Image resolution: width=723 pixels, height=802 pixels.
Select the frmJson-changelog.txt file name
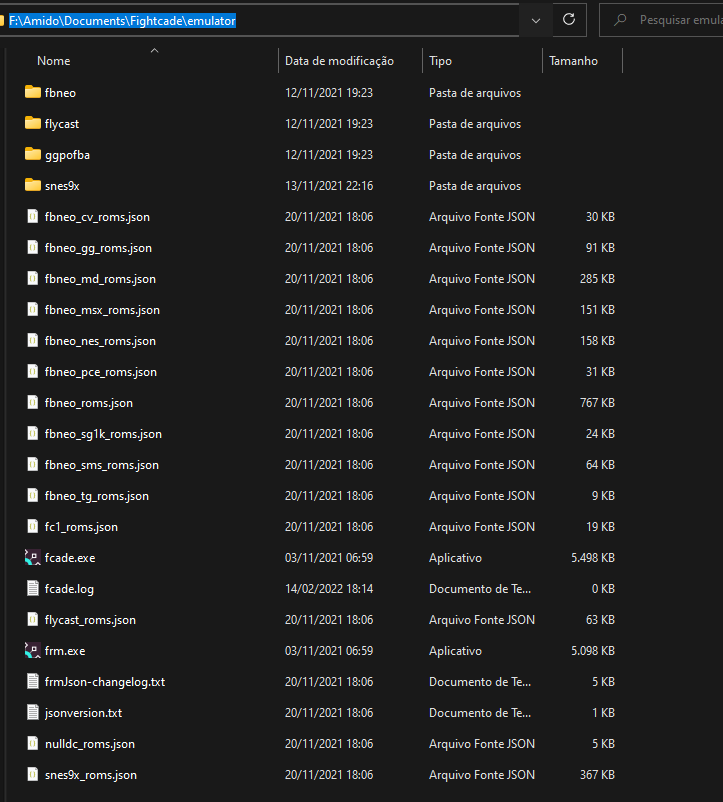(105, 682)
